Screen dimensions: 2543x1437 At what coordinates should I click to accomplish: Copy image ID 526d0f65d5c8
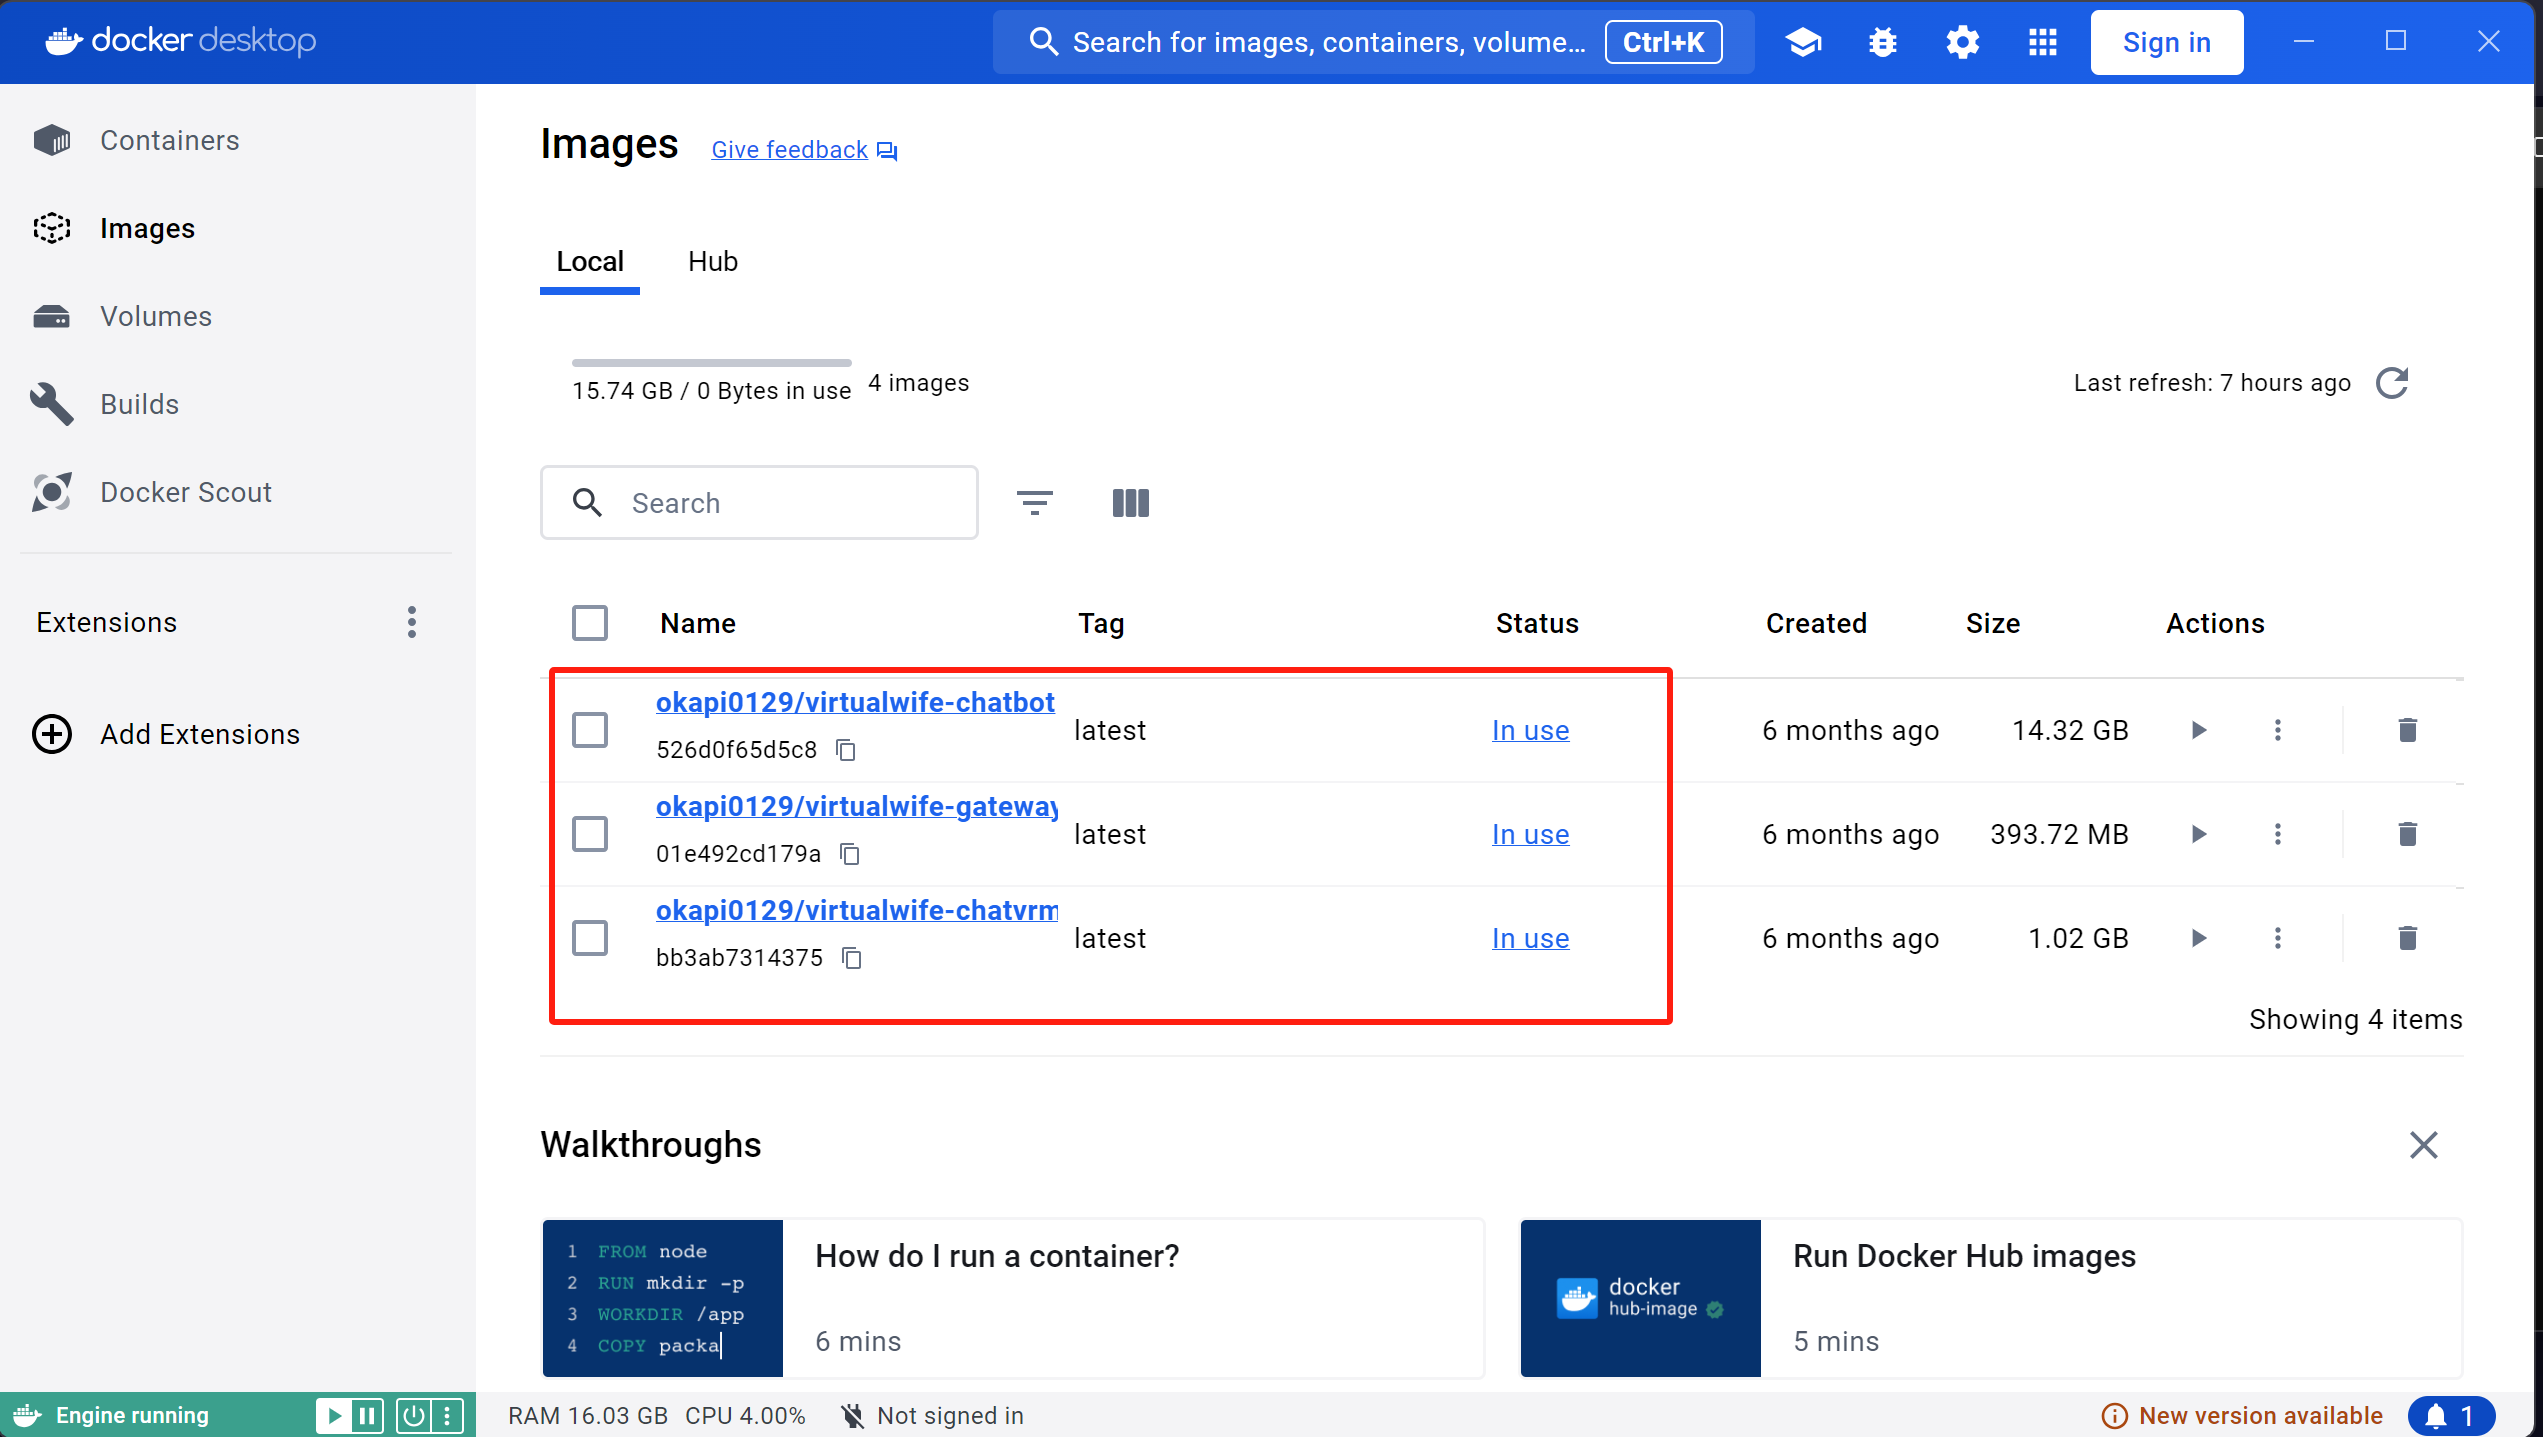click(x=846, y=750)
